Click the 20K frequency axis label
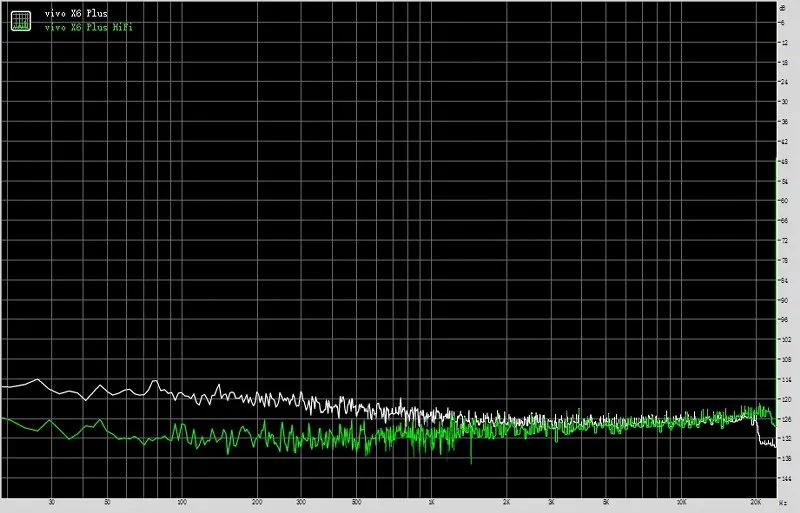Screen dimensions: 800x513 click(756, 502)
